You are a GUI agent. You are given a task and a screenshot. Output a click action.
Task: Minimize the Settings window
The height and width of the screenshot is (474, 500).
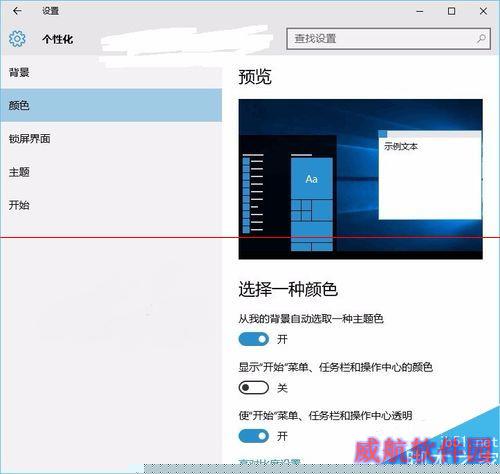click(x=420, y=11)
